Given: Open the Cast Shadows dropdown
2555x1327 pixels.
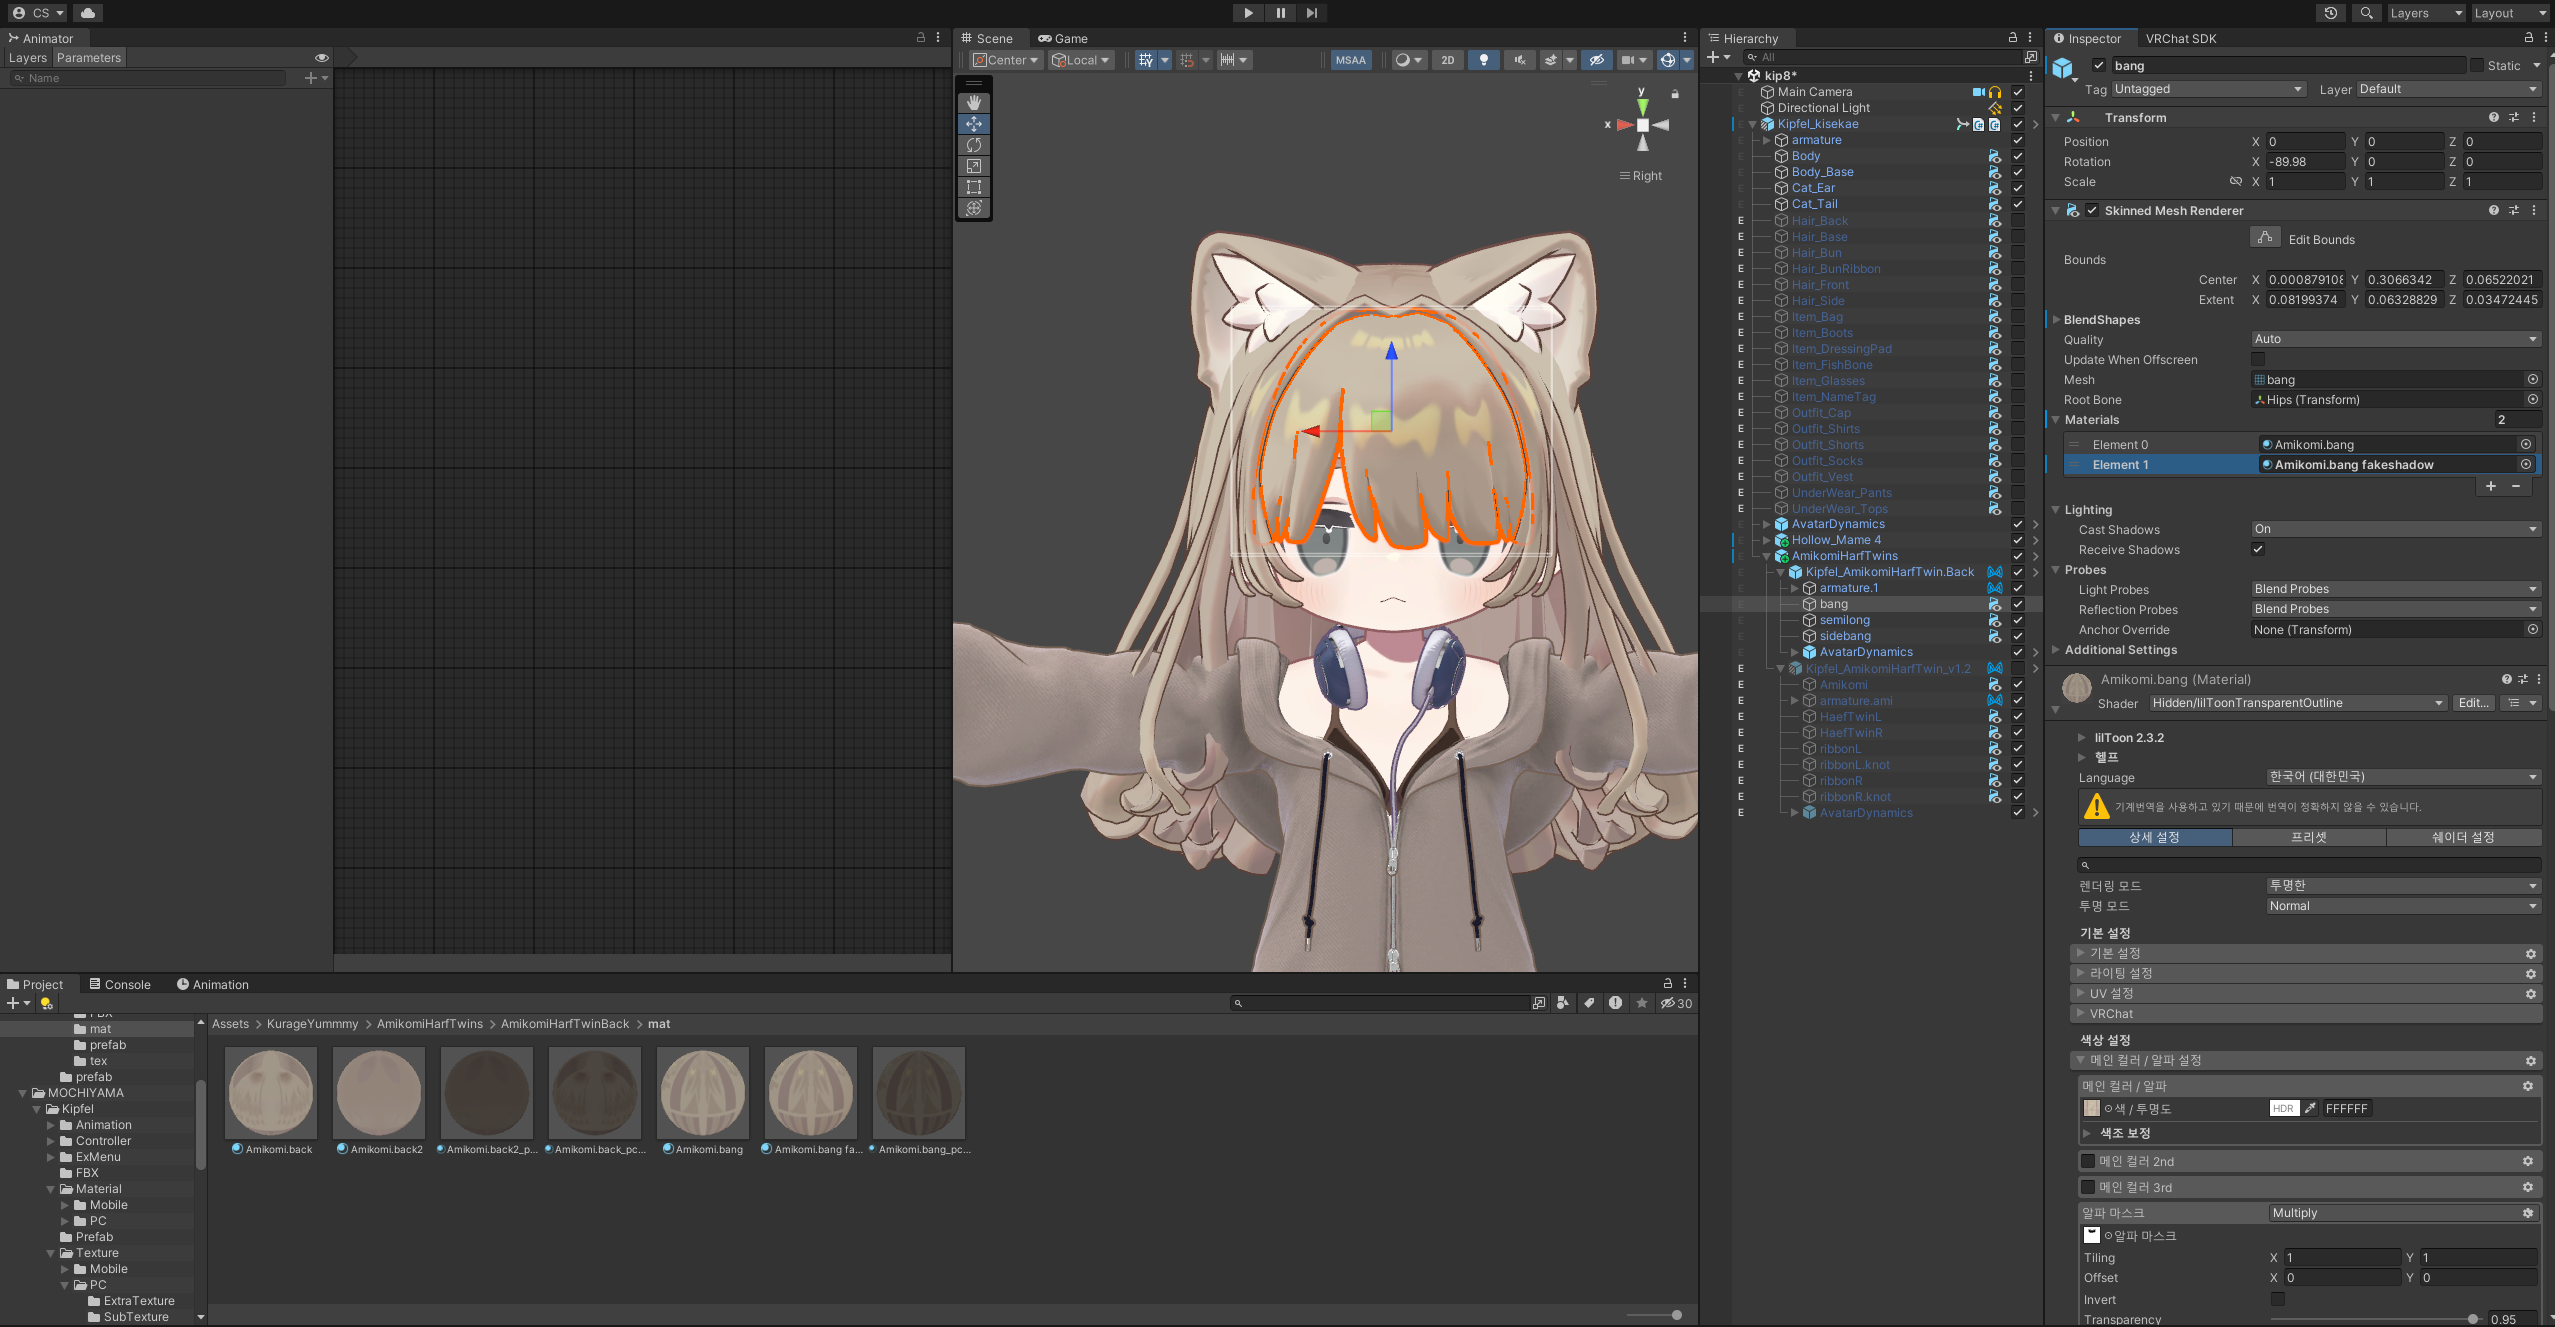Looking at the screenshot, I should click(x=2395, y=529).
